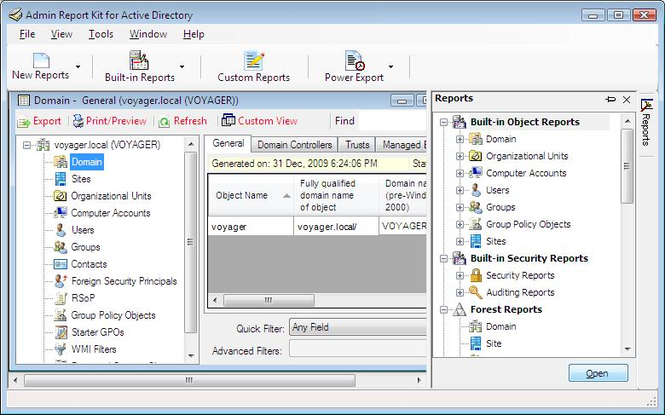Expand Group Policy Objects in Reports panel

click(x=460, y=224)
